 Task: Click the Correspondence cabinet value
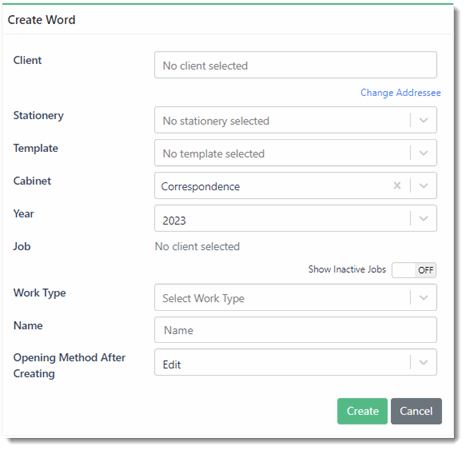point(200,187)
